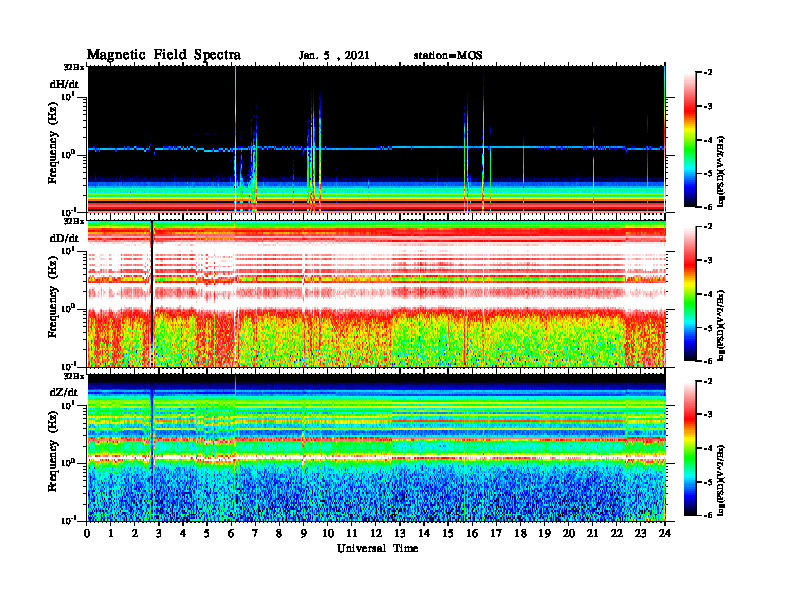792x612 pixels.
Task: Click the color scale bar beside dD/dt panel
Action: coord(689,294)
